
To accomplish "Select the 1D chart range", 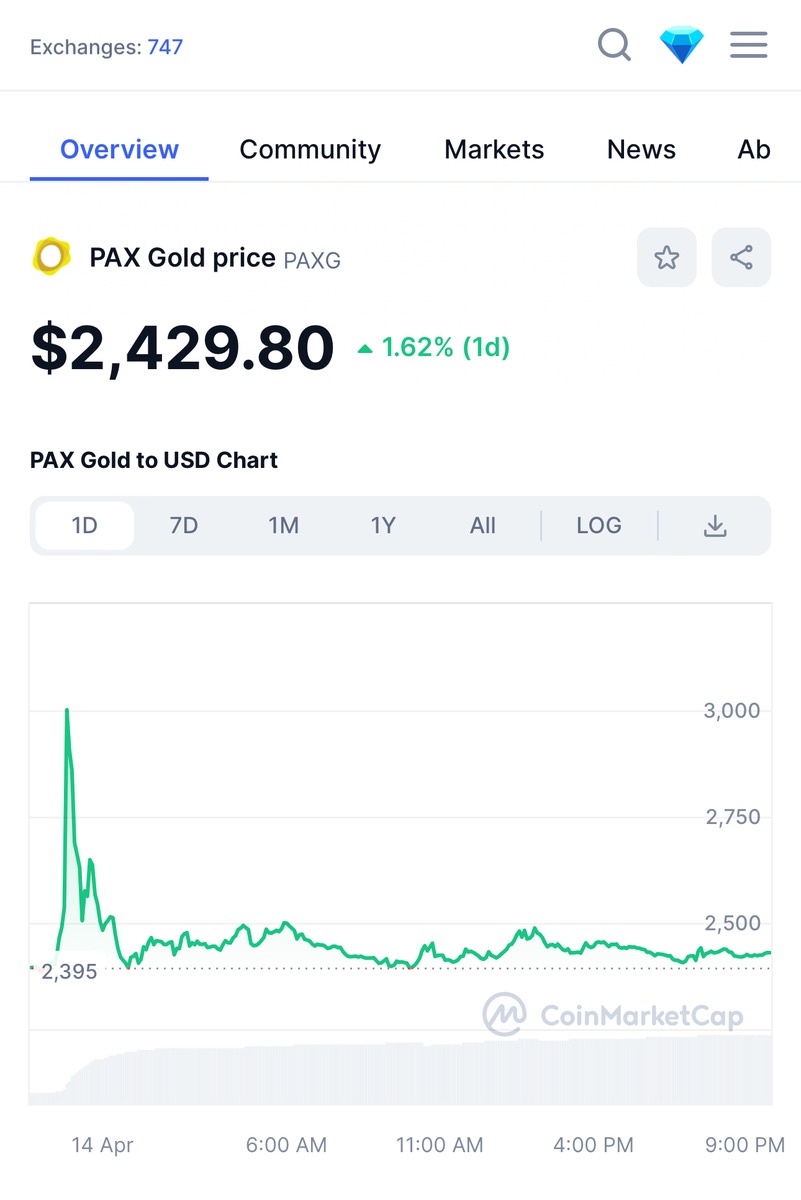I will (85, 526).
